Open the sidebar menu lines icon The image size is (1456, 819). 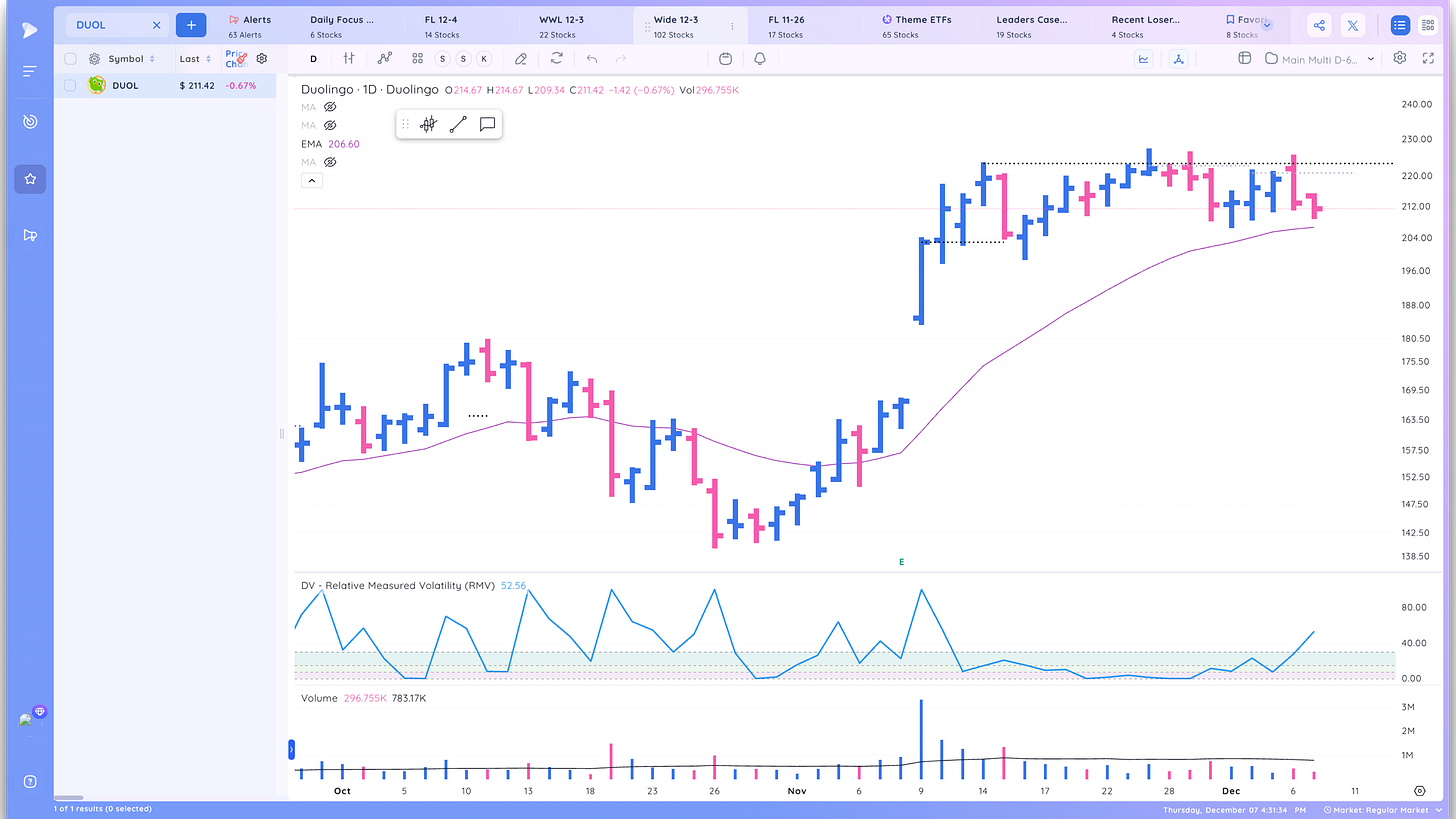pos(30,71)
